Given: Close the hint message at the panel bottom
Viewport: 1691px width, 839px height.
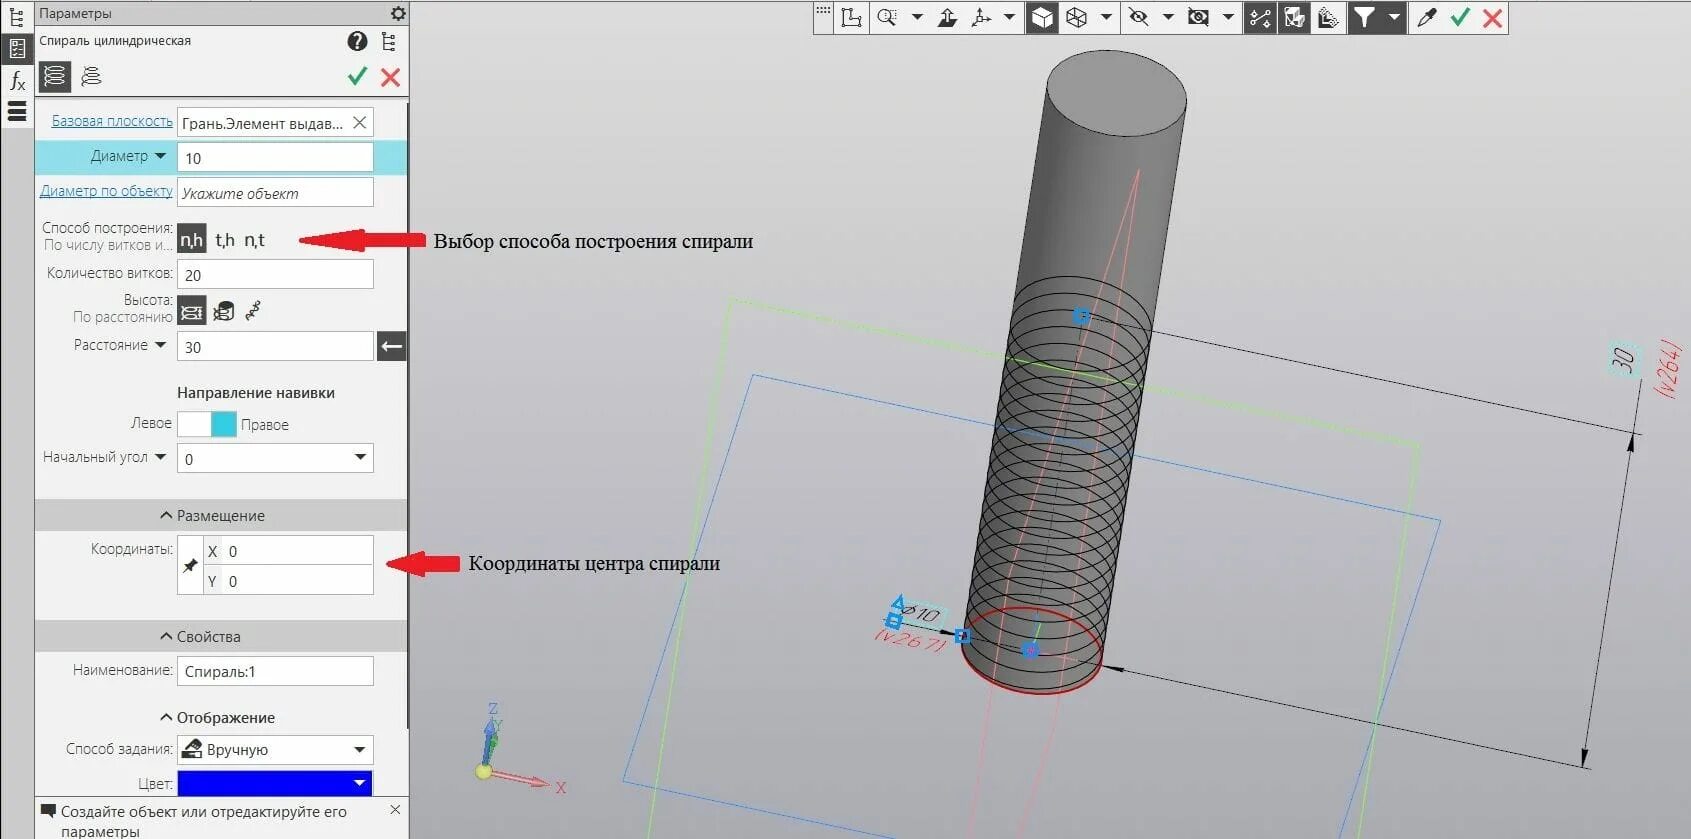Looking at the screenshot, I should [x=395, y=810].
